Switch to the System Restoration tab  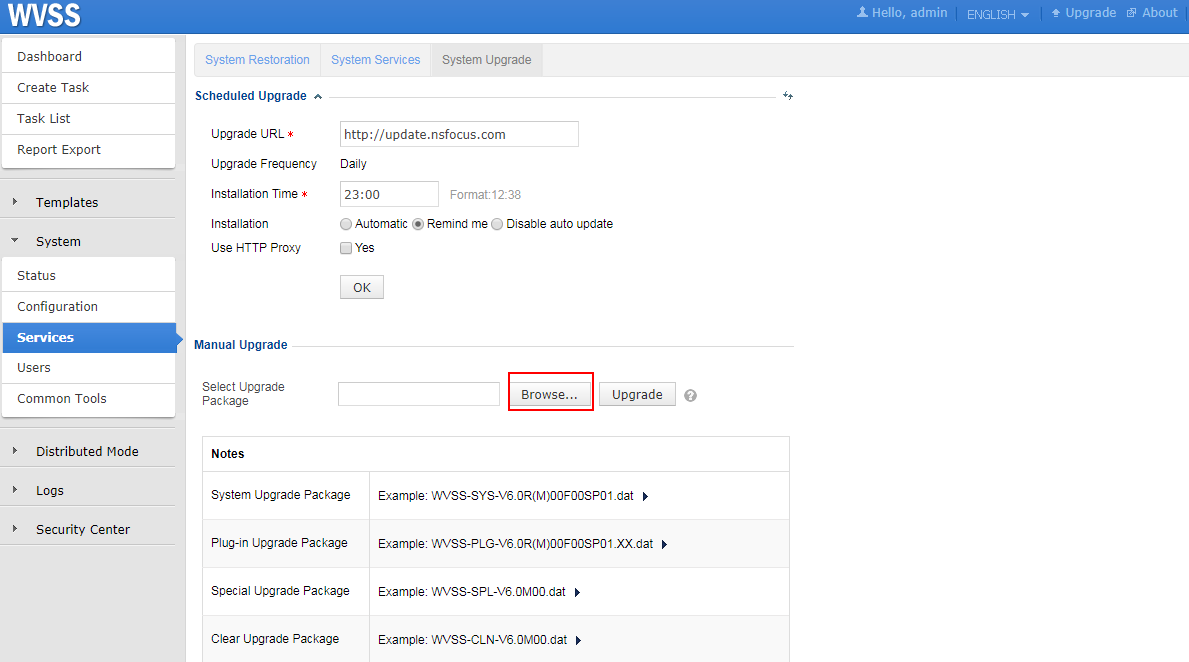(257, 60)
